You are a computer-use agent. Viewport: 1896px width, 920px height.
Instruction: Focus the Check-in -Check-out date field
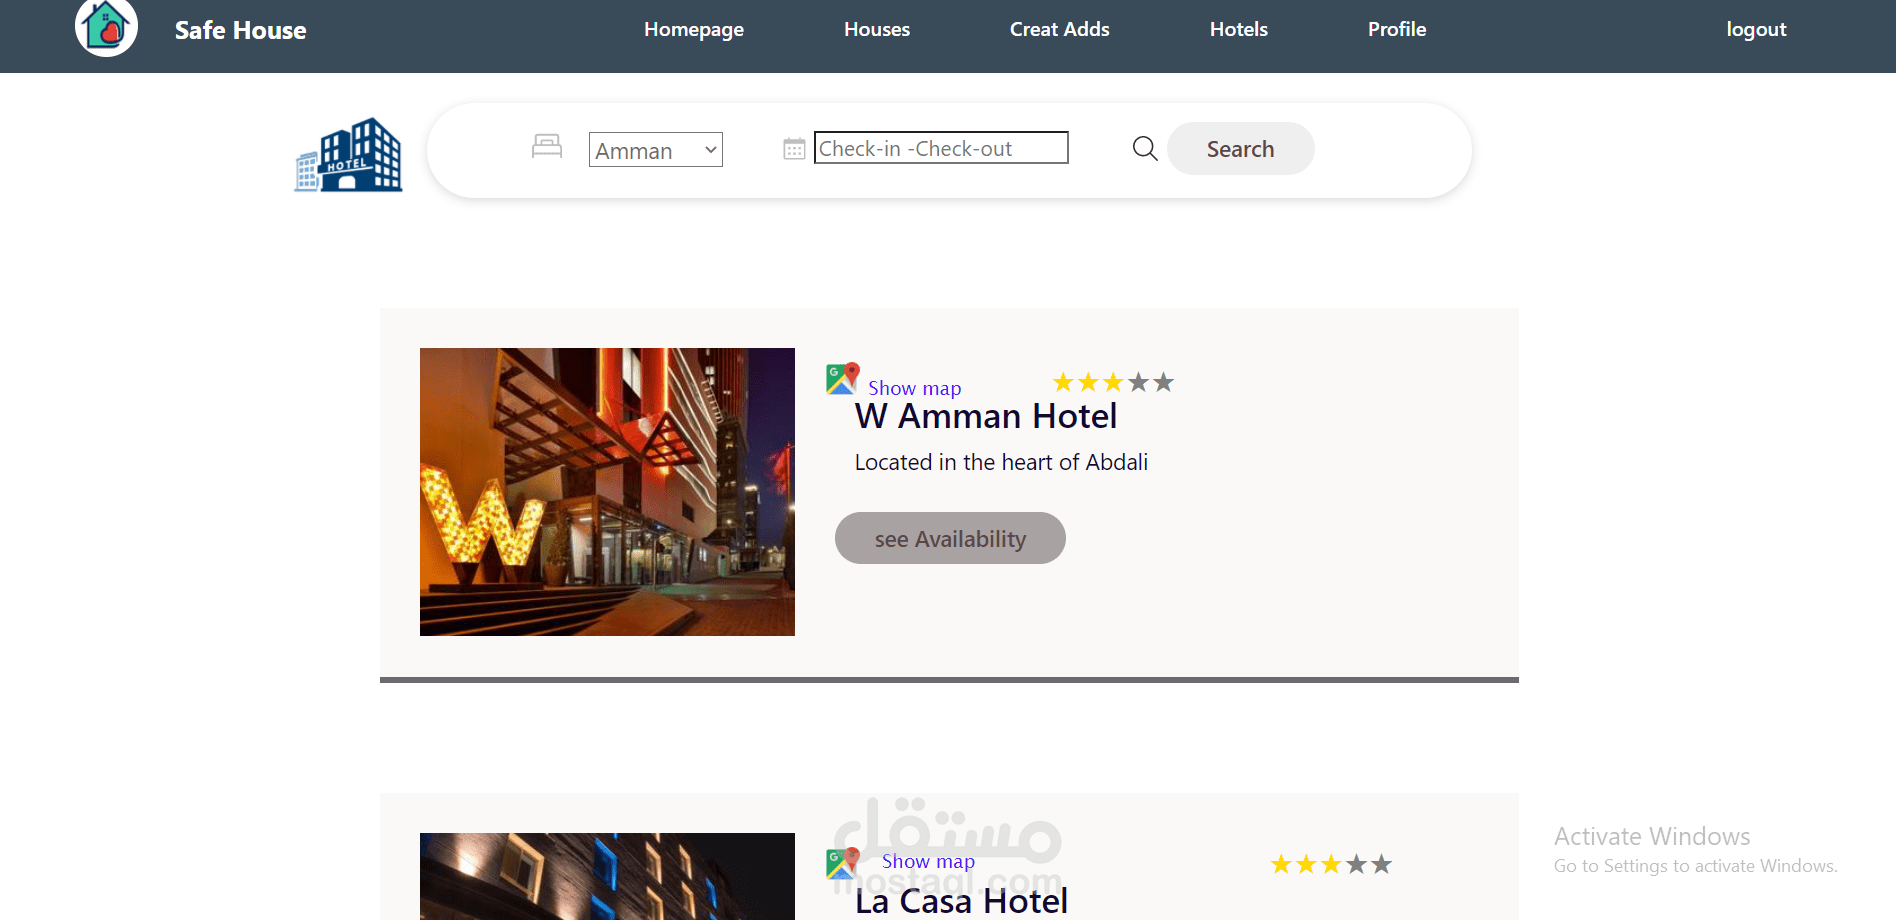click(941, 148)
